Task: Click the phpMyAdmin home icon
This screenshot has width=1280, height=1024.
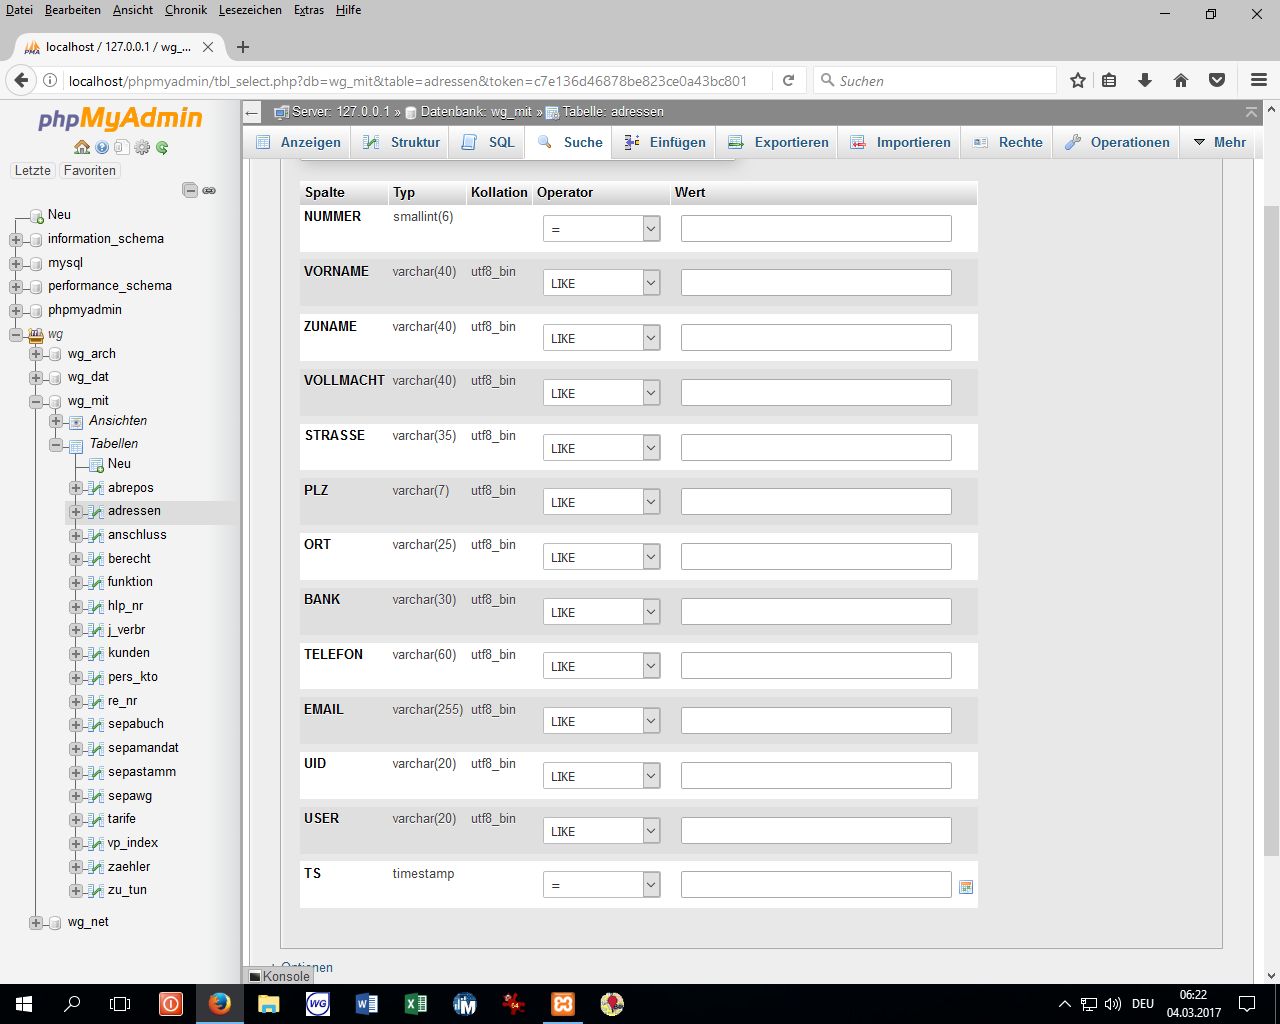Action: (x=82, y=147)
